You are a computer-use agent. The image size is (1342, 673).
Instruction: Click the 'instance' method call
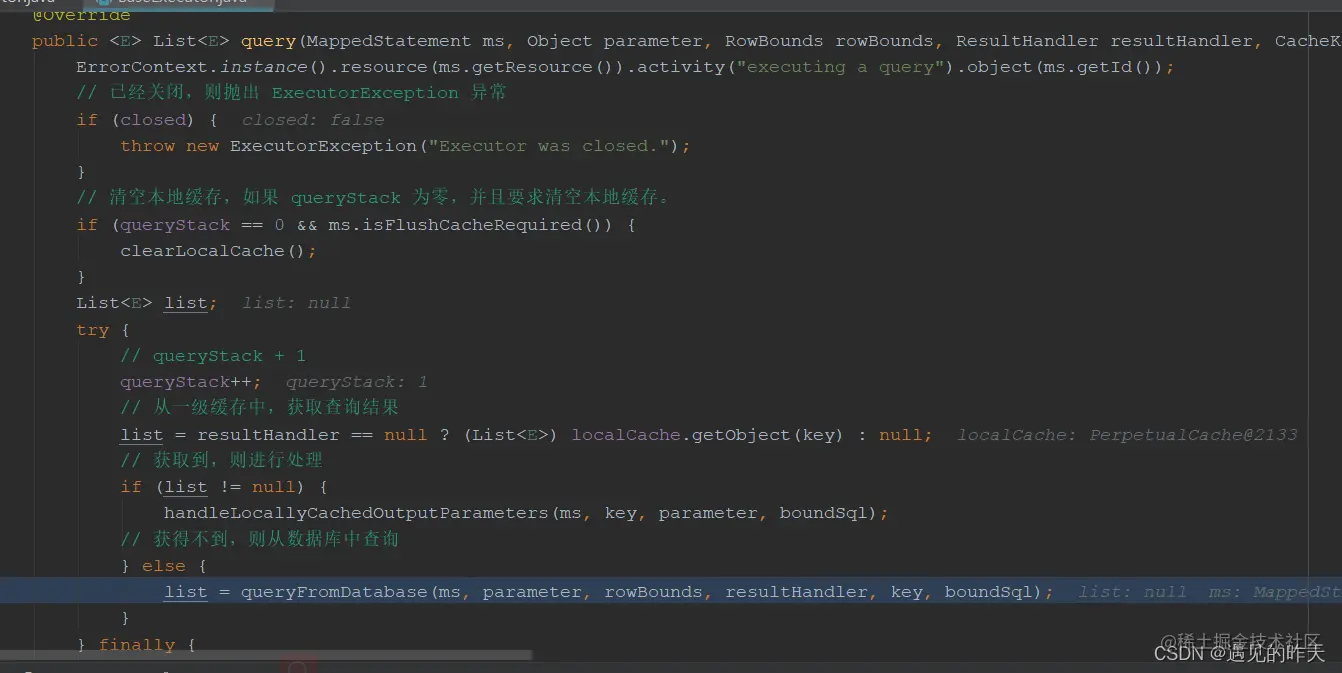(263, 67)
